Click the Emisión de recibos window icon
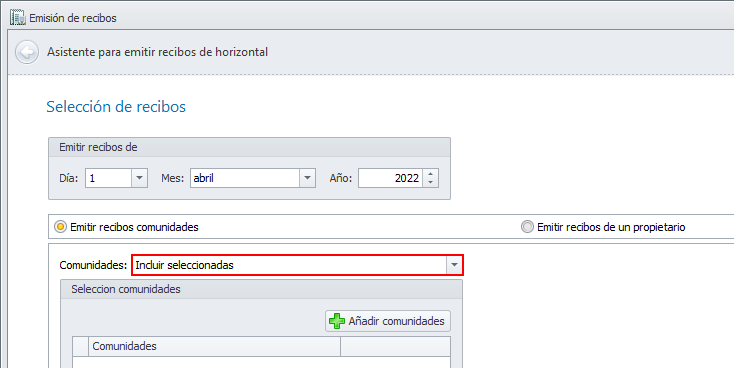Viewport: 734px width, 368px height. [x=18, y=18]
